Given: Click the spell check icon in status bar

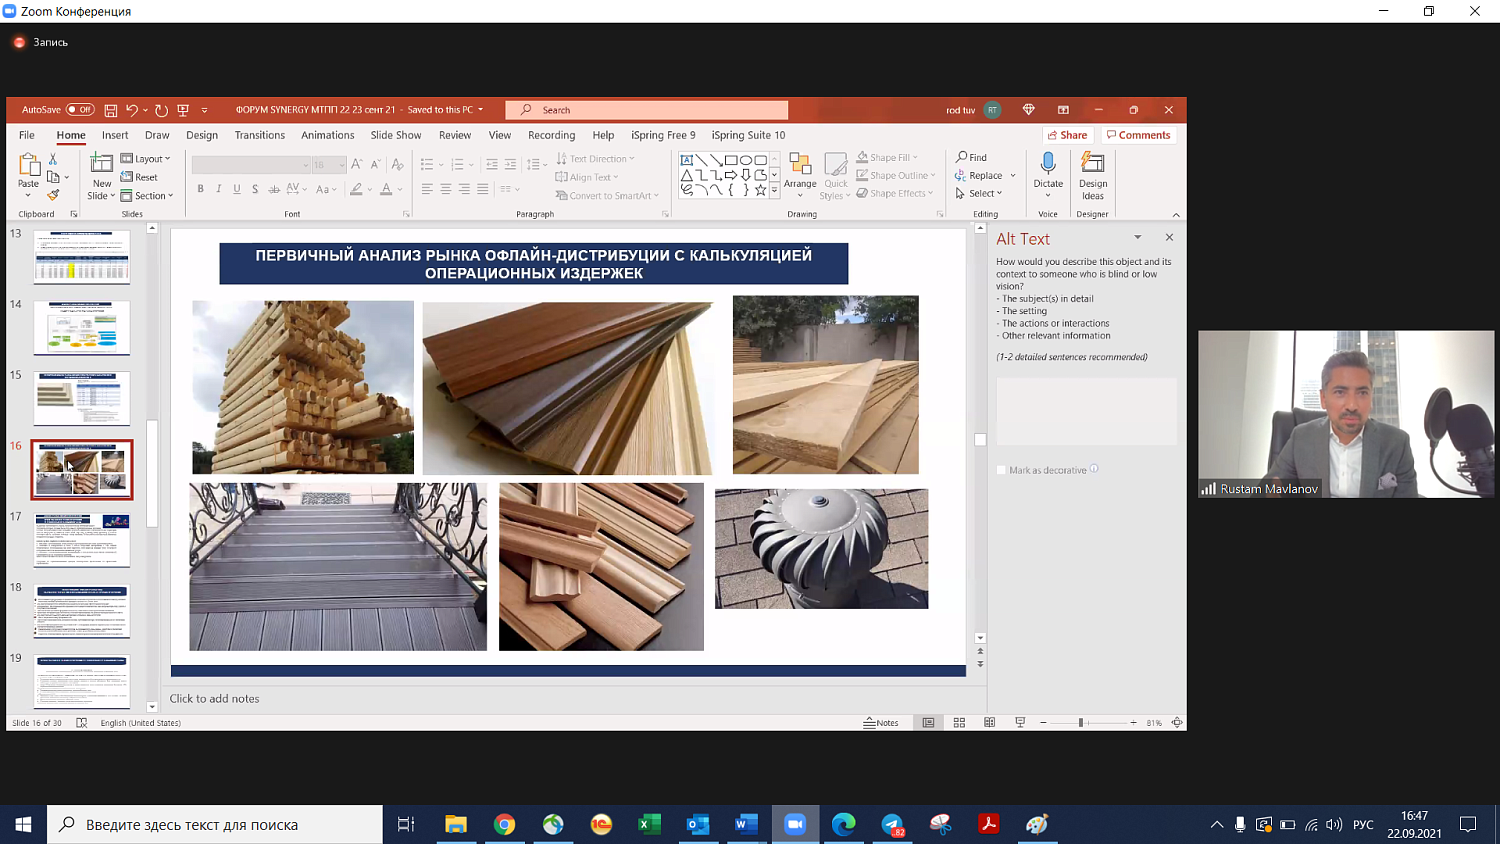Looking at the screenshot, I should [82, 723].
